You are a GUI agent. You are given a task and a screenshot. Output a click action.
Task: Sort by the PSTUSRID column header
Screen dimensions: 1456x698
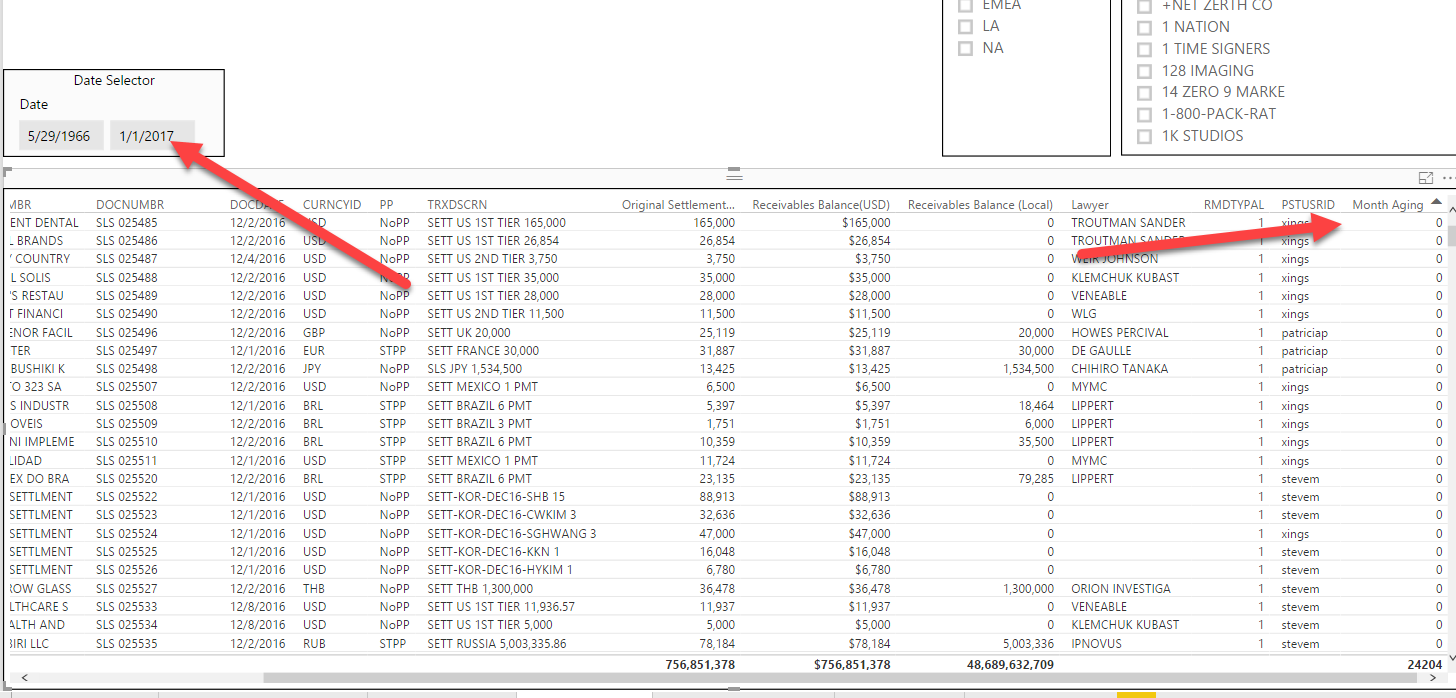coord(1308,204)
